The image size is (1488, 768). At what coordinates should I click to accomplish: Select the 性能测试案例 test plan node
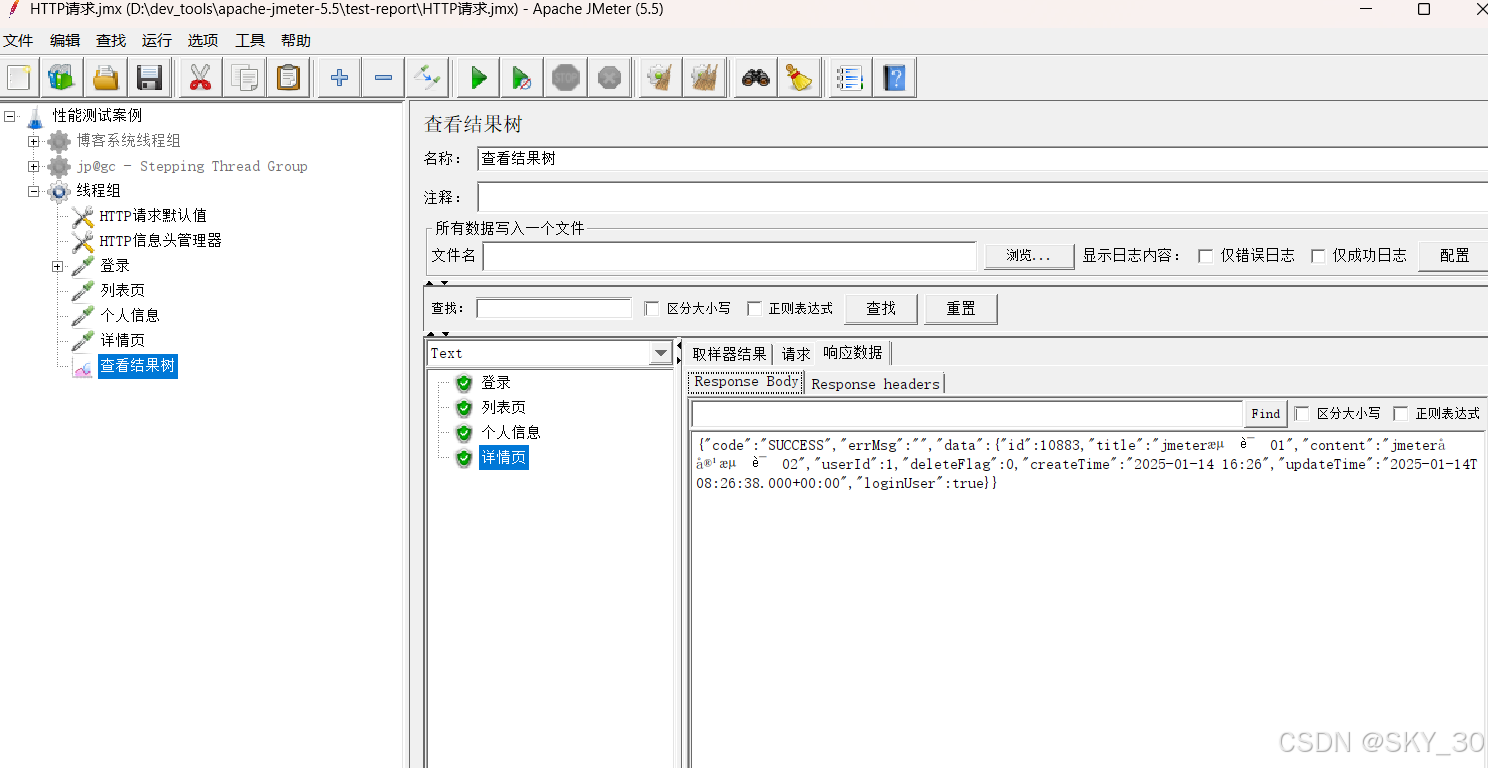pos(97,116)
